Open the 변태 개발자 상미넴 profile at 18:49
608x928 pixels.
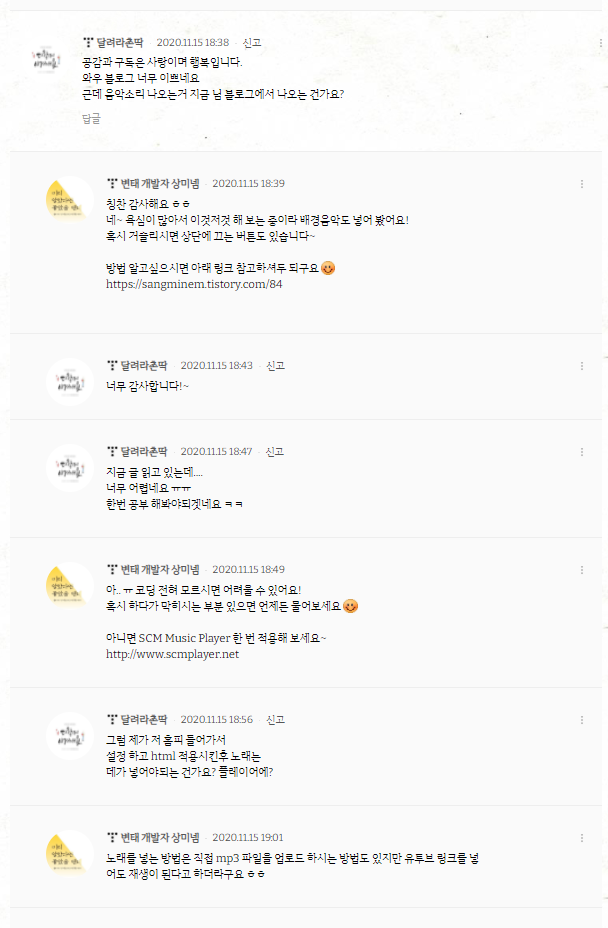tap(160, 569)
